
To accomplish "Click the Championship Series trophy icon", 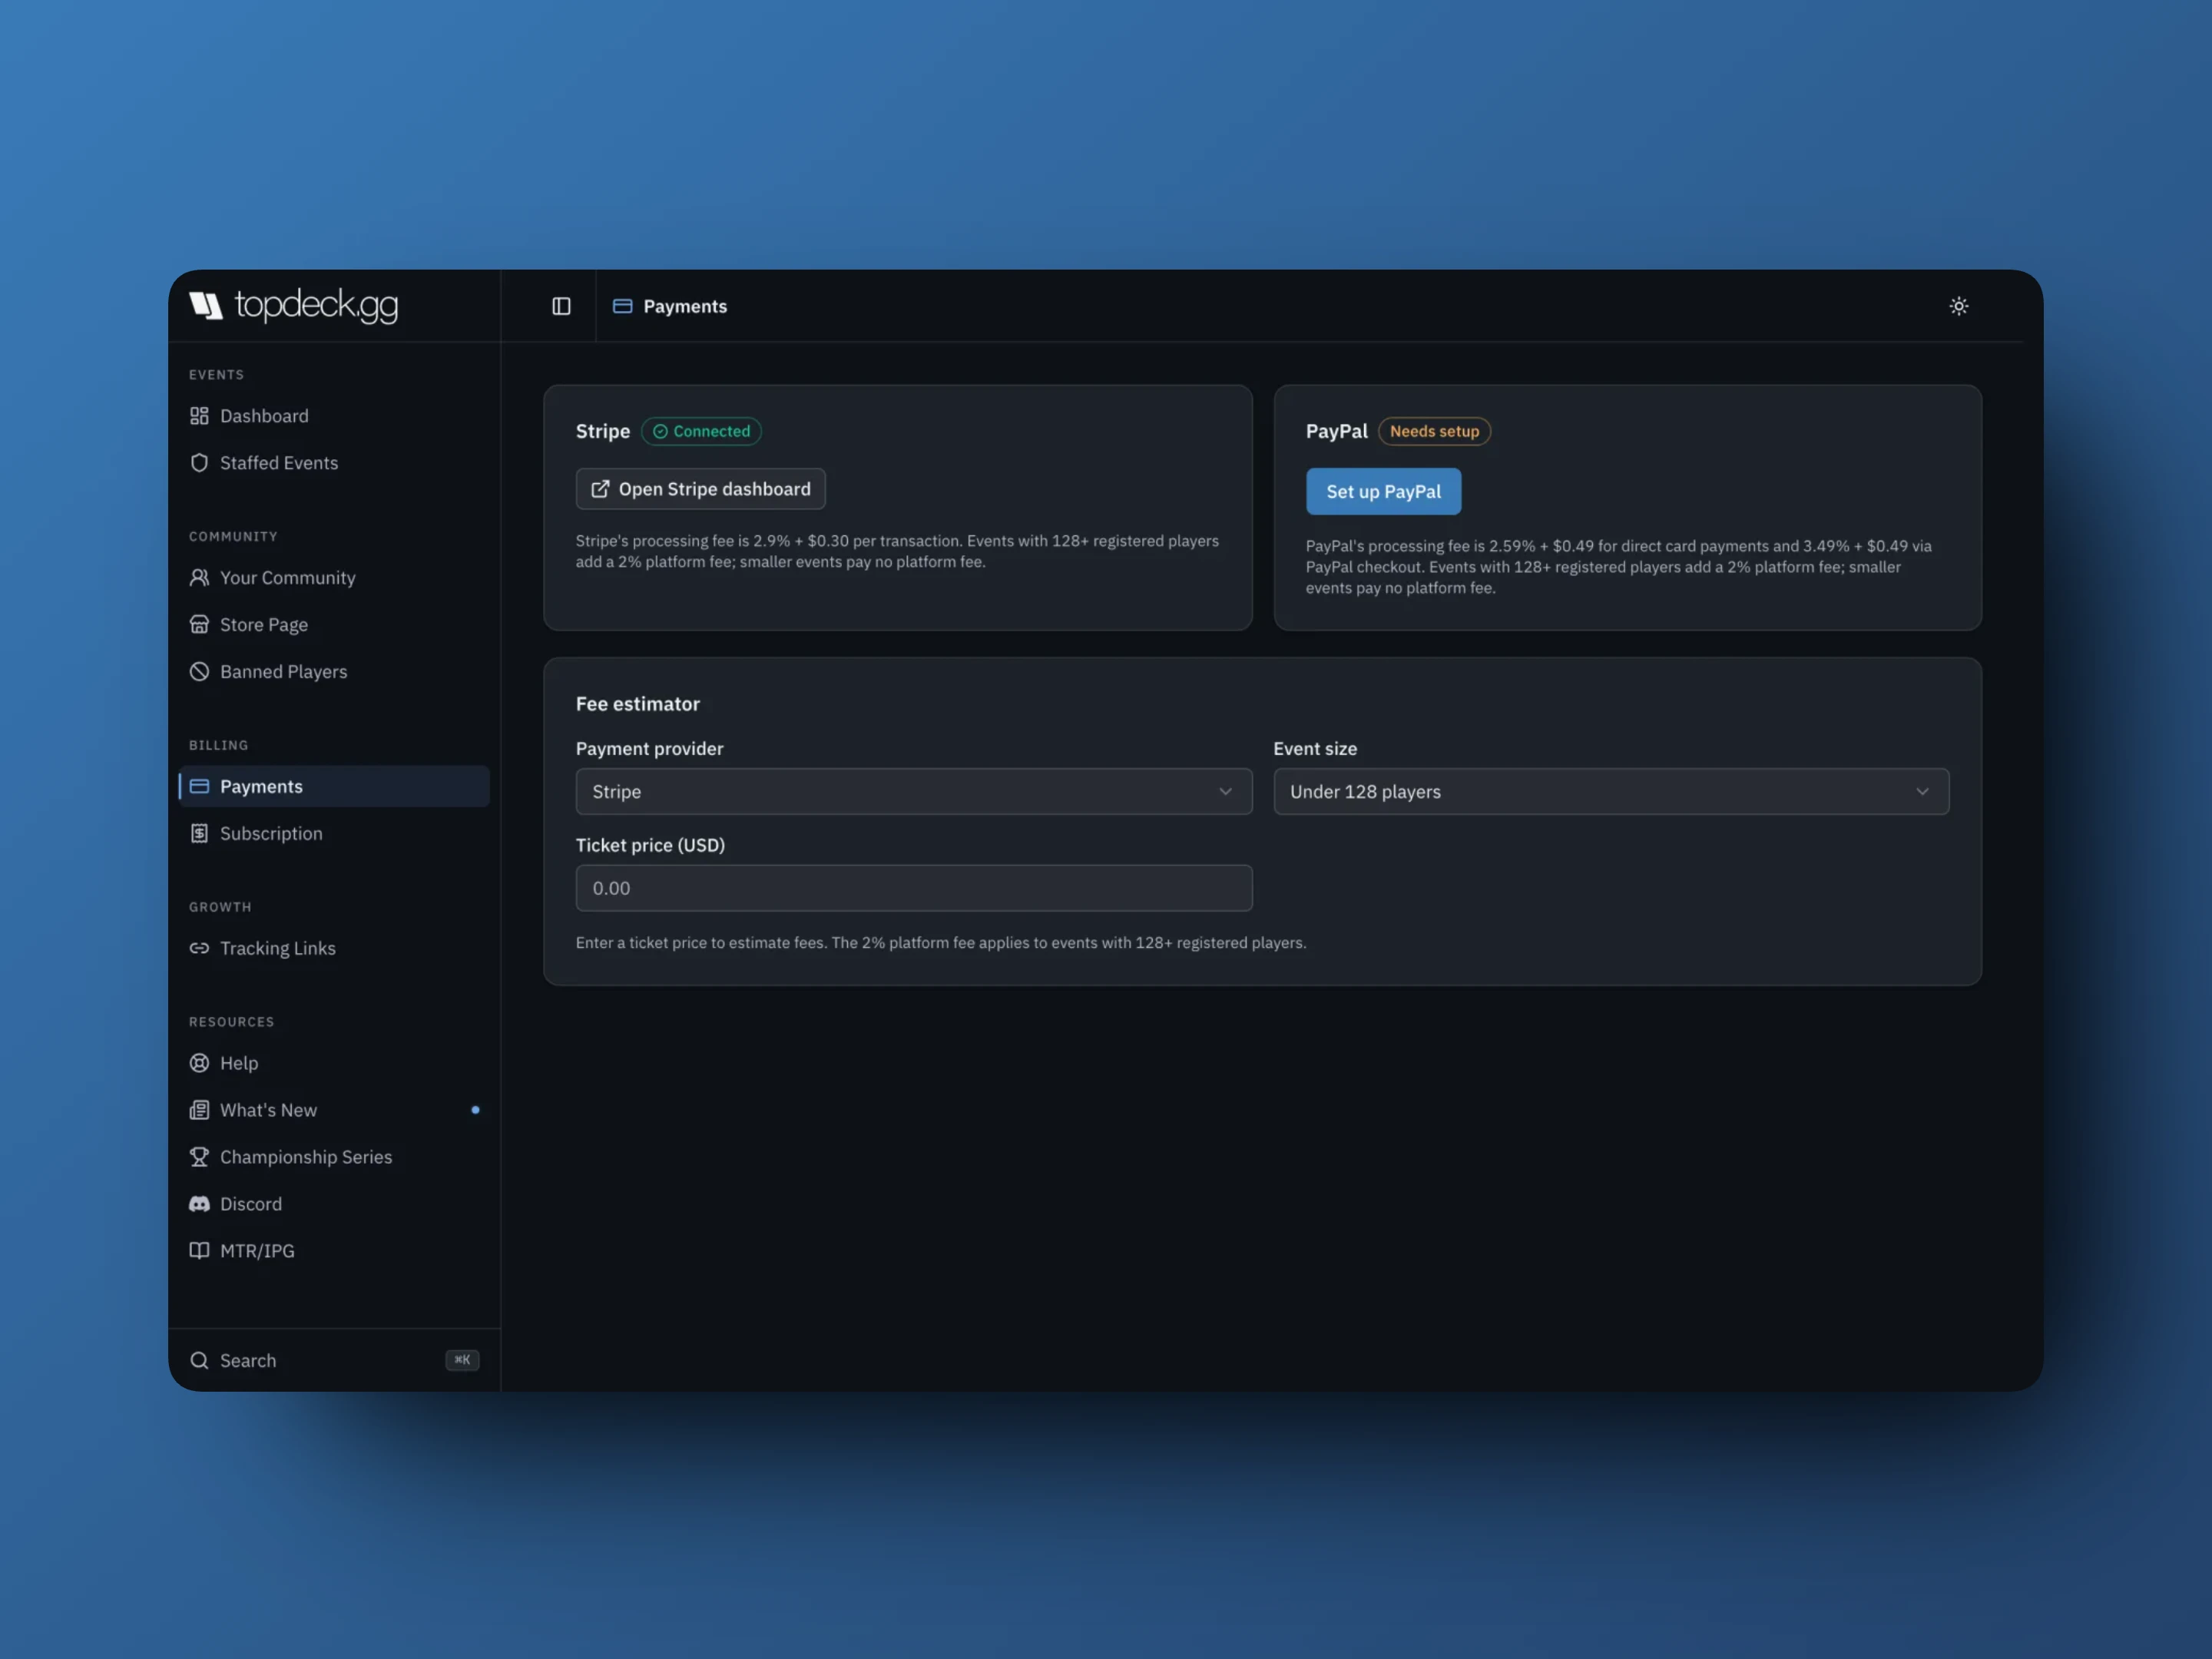I will [x=199, y=1157].
